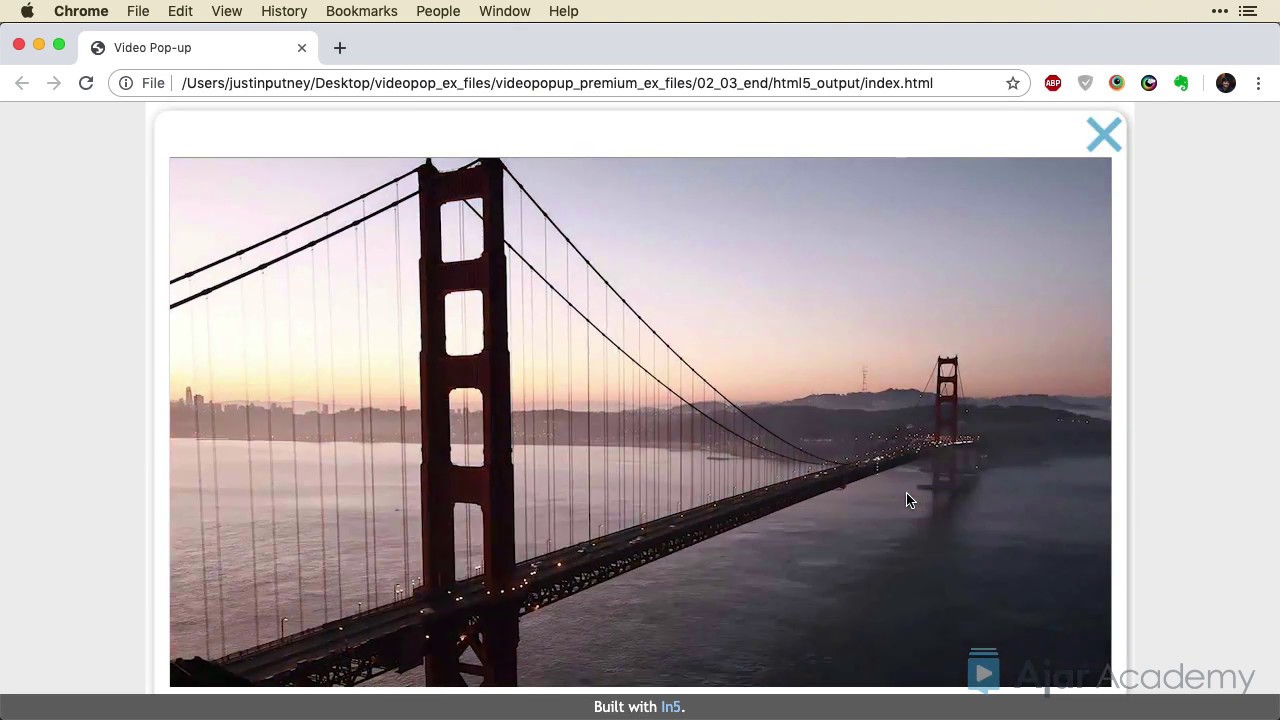Open a new tab with the plus button

coord(340,48)
